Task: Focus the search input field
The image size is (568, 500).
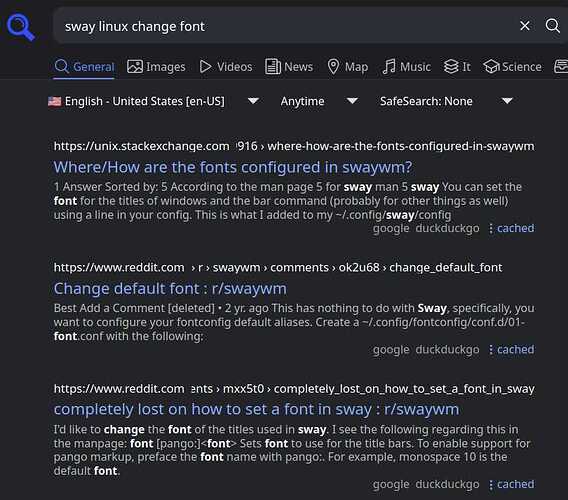Action: [286, 26]
